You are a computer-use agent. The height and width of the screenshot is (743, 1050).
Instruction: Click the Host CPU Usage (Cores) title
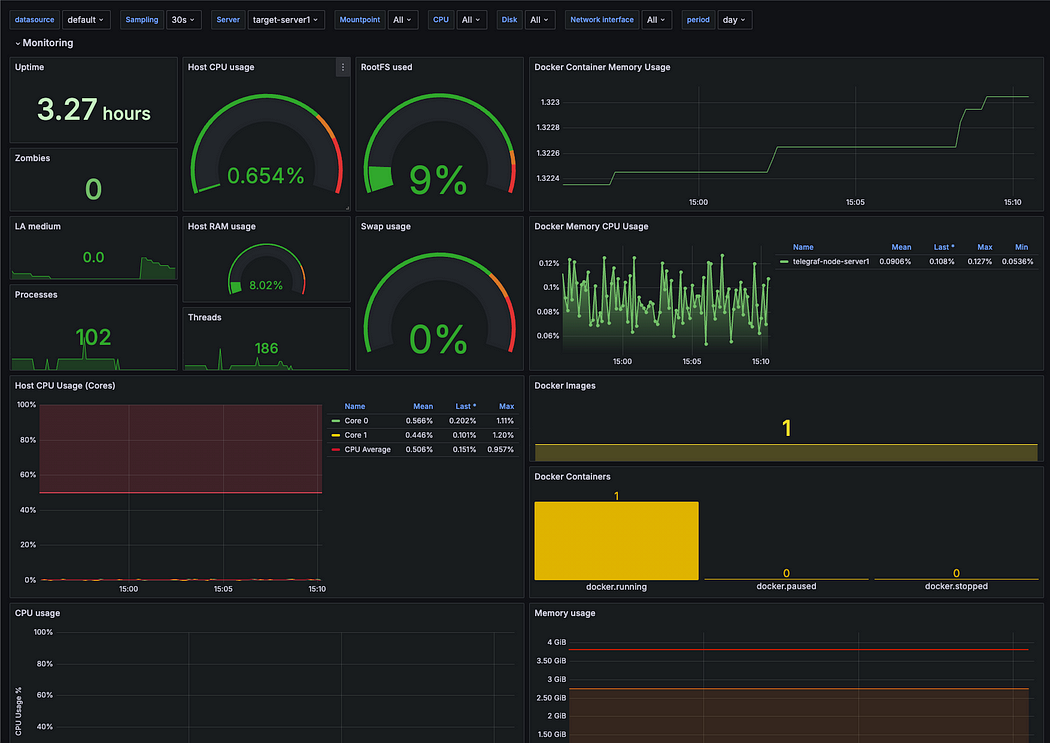point(65,386)
